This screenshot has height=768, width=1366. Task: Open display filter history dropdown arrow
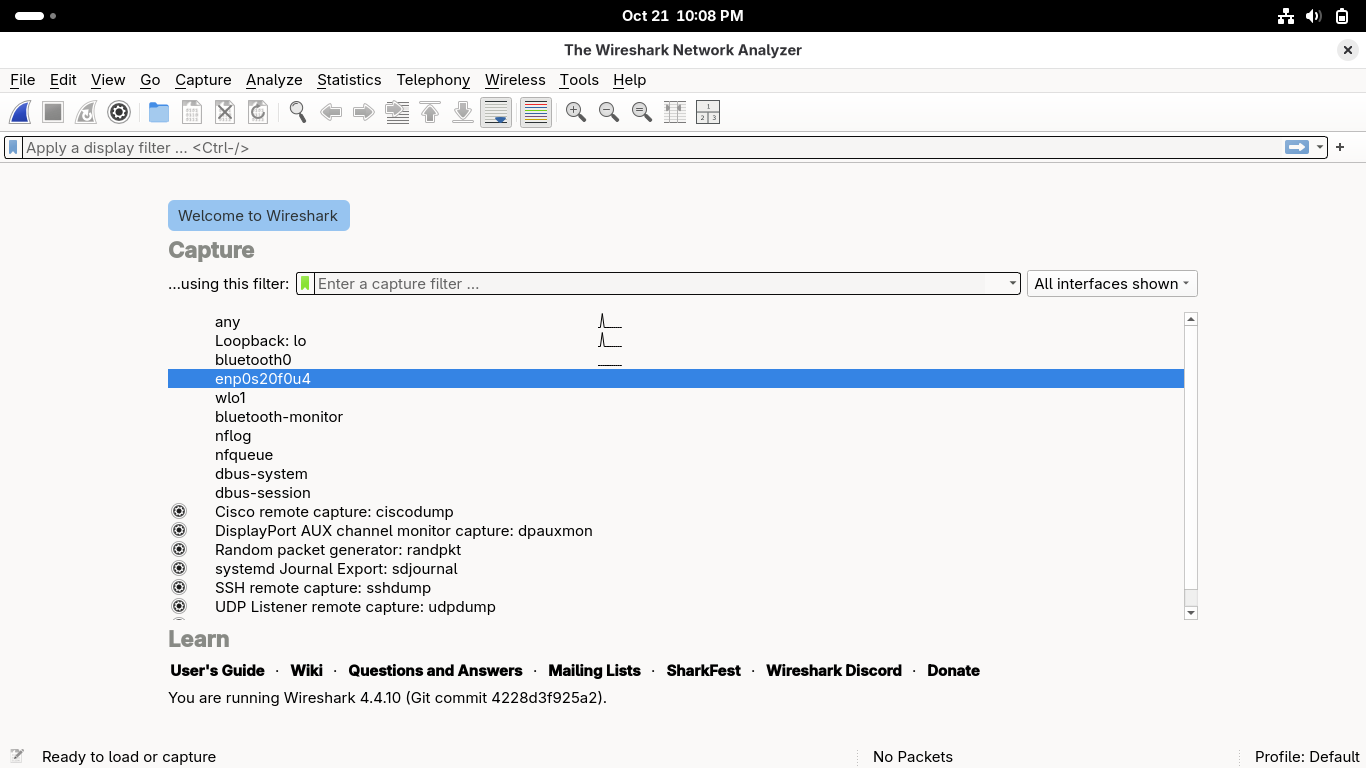[1320, 147]
